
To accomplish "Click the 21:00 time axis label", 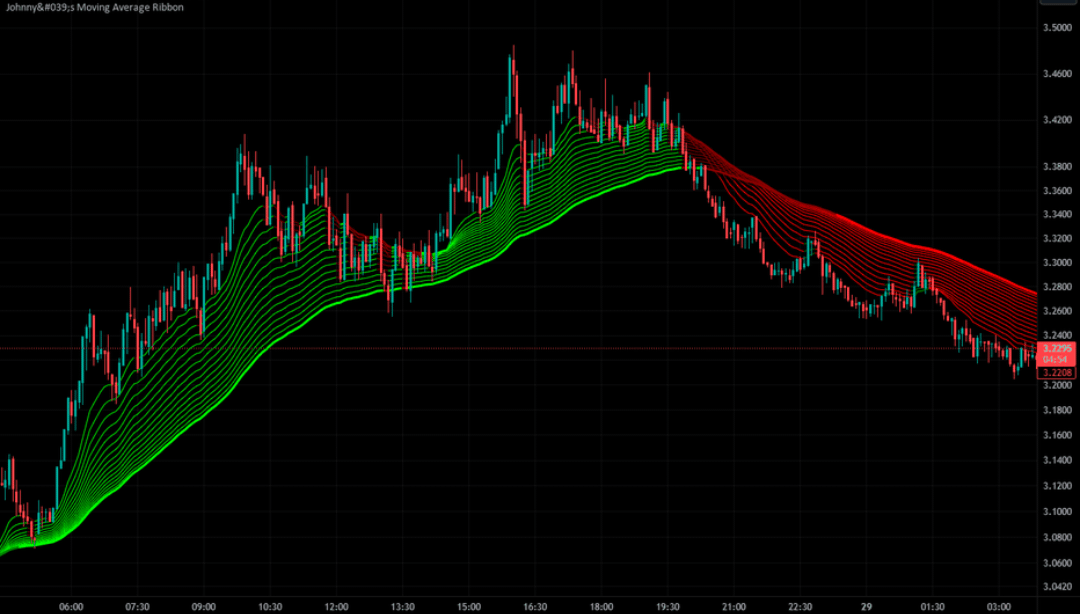I will (x=734, y=607).
